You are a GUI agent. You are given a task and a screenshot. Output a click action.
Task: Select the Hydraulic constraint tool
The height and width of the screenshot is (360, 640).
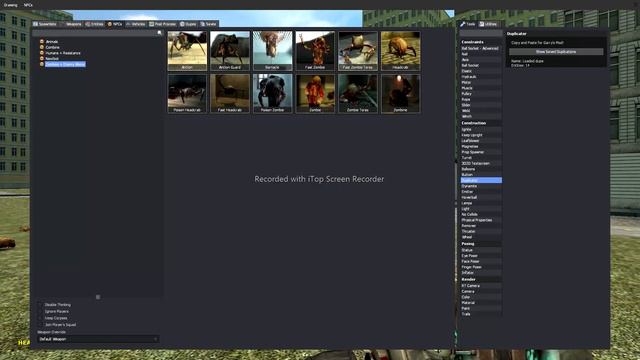(481, 77)
